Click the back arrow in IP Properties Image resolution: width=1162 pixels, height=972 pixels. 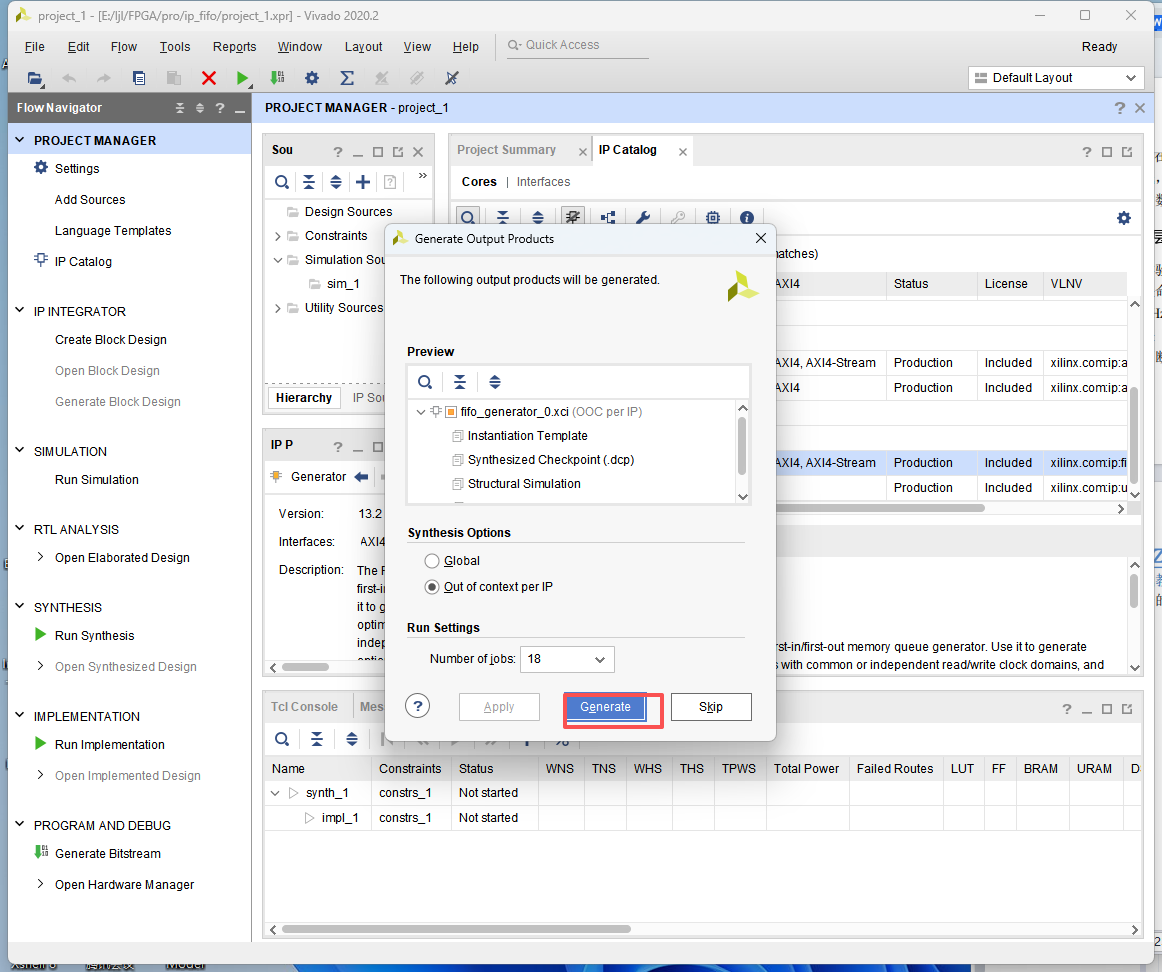coord(362,477)
